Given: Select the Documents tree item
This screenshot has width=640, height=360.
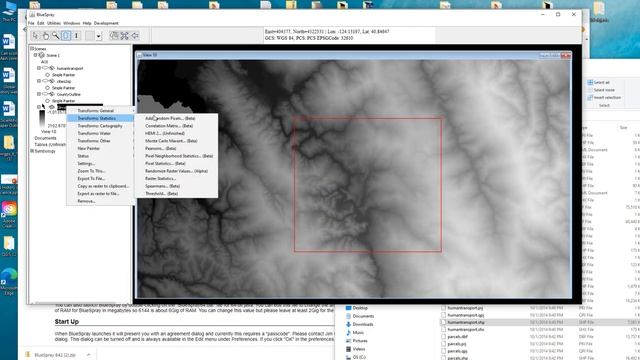Looking at the screenshot, I should coord(45,138).
